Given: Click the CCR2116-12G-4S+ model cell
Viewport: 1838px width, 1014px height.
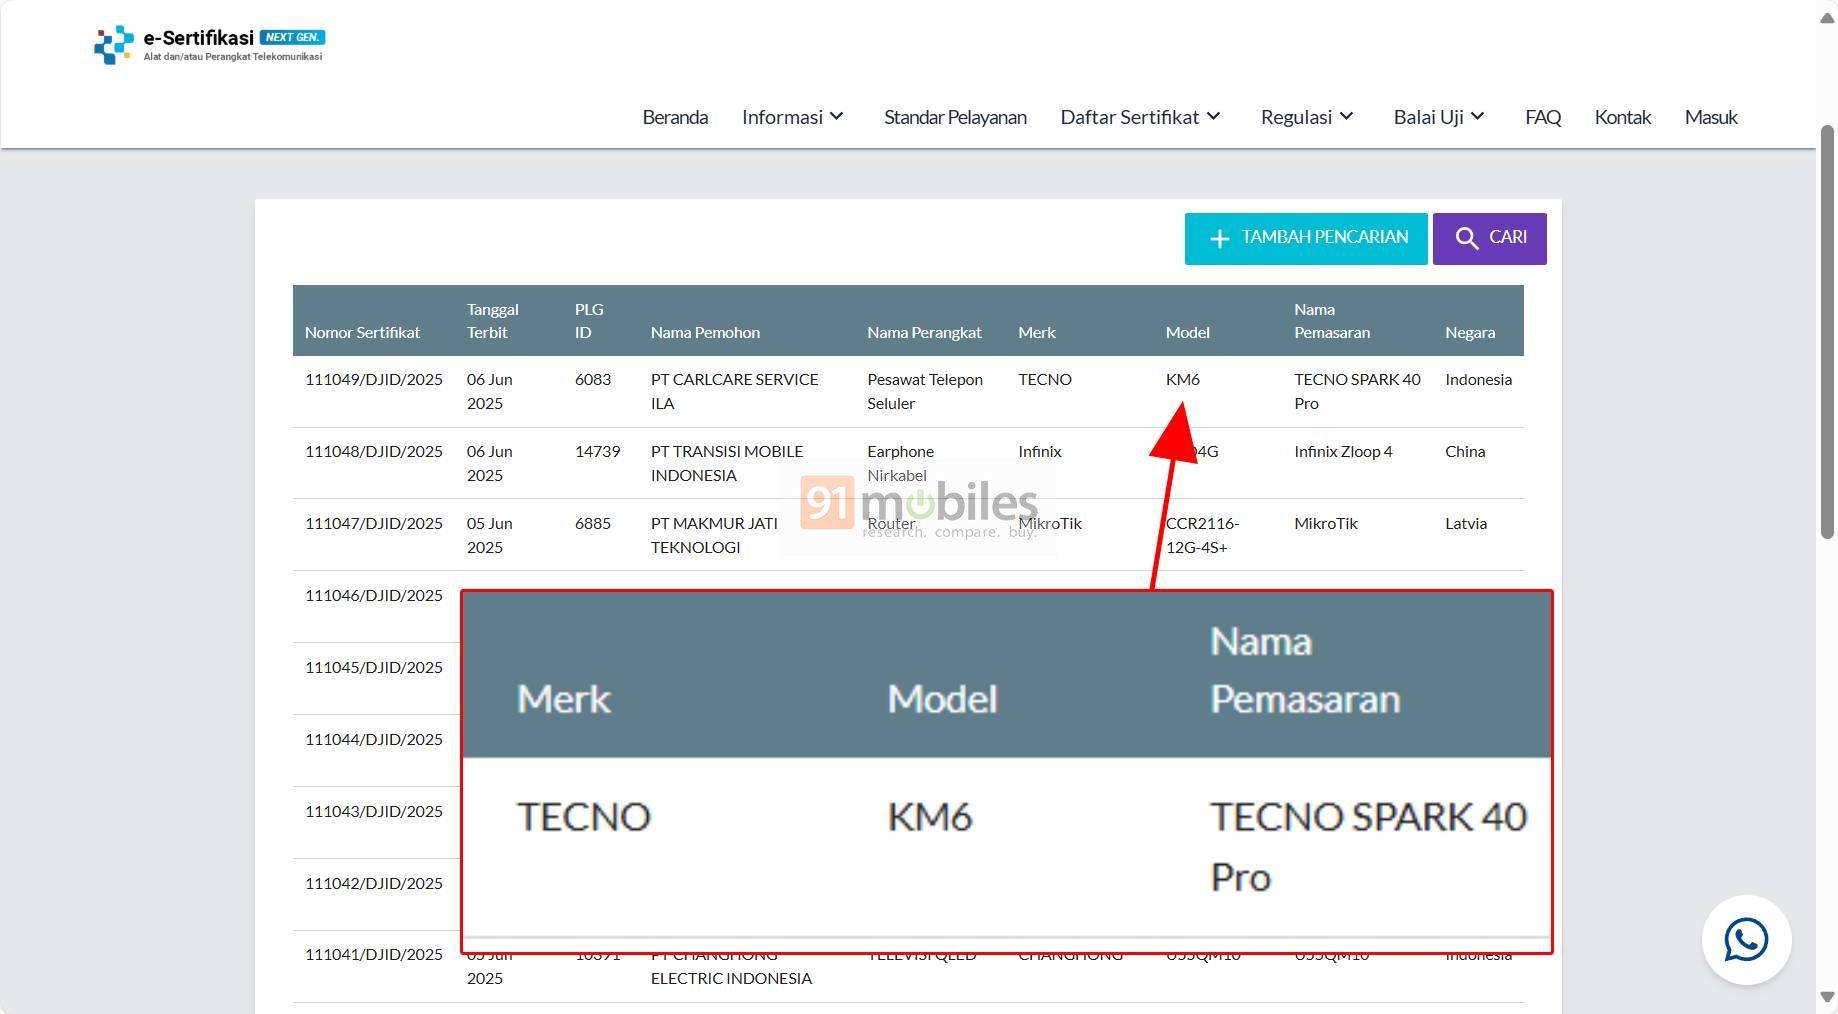Looking at the screenshot, I should pyautogui.click(x=1203, y=535).
